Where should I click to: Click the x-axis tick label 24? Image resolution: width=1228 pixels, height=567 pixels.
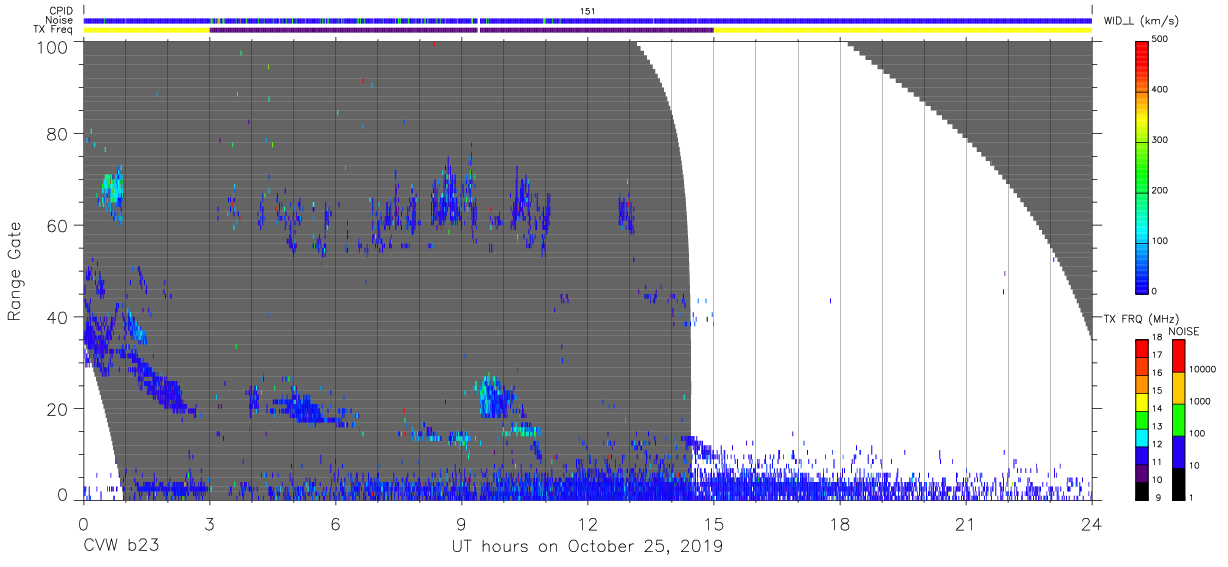coord(1091,525)
